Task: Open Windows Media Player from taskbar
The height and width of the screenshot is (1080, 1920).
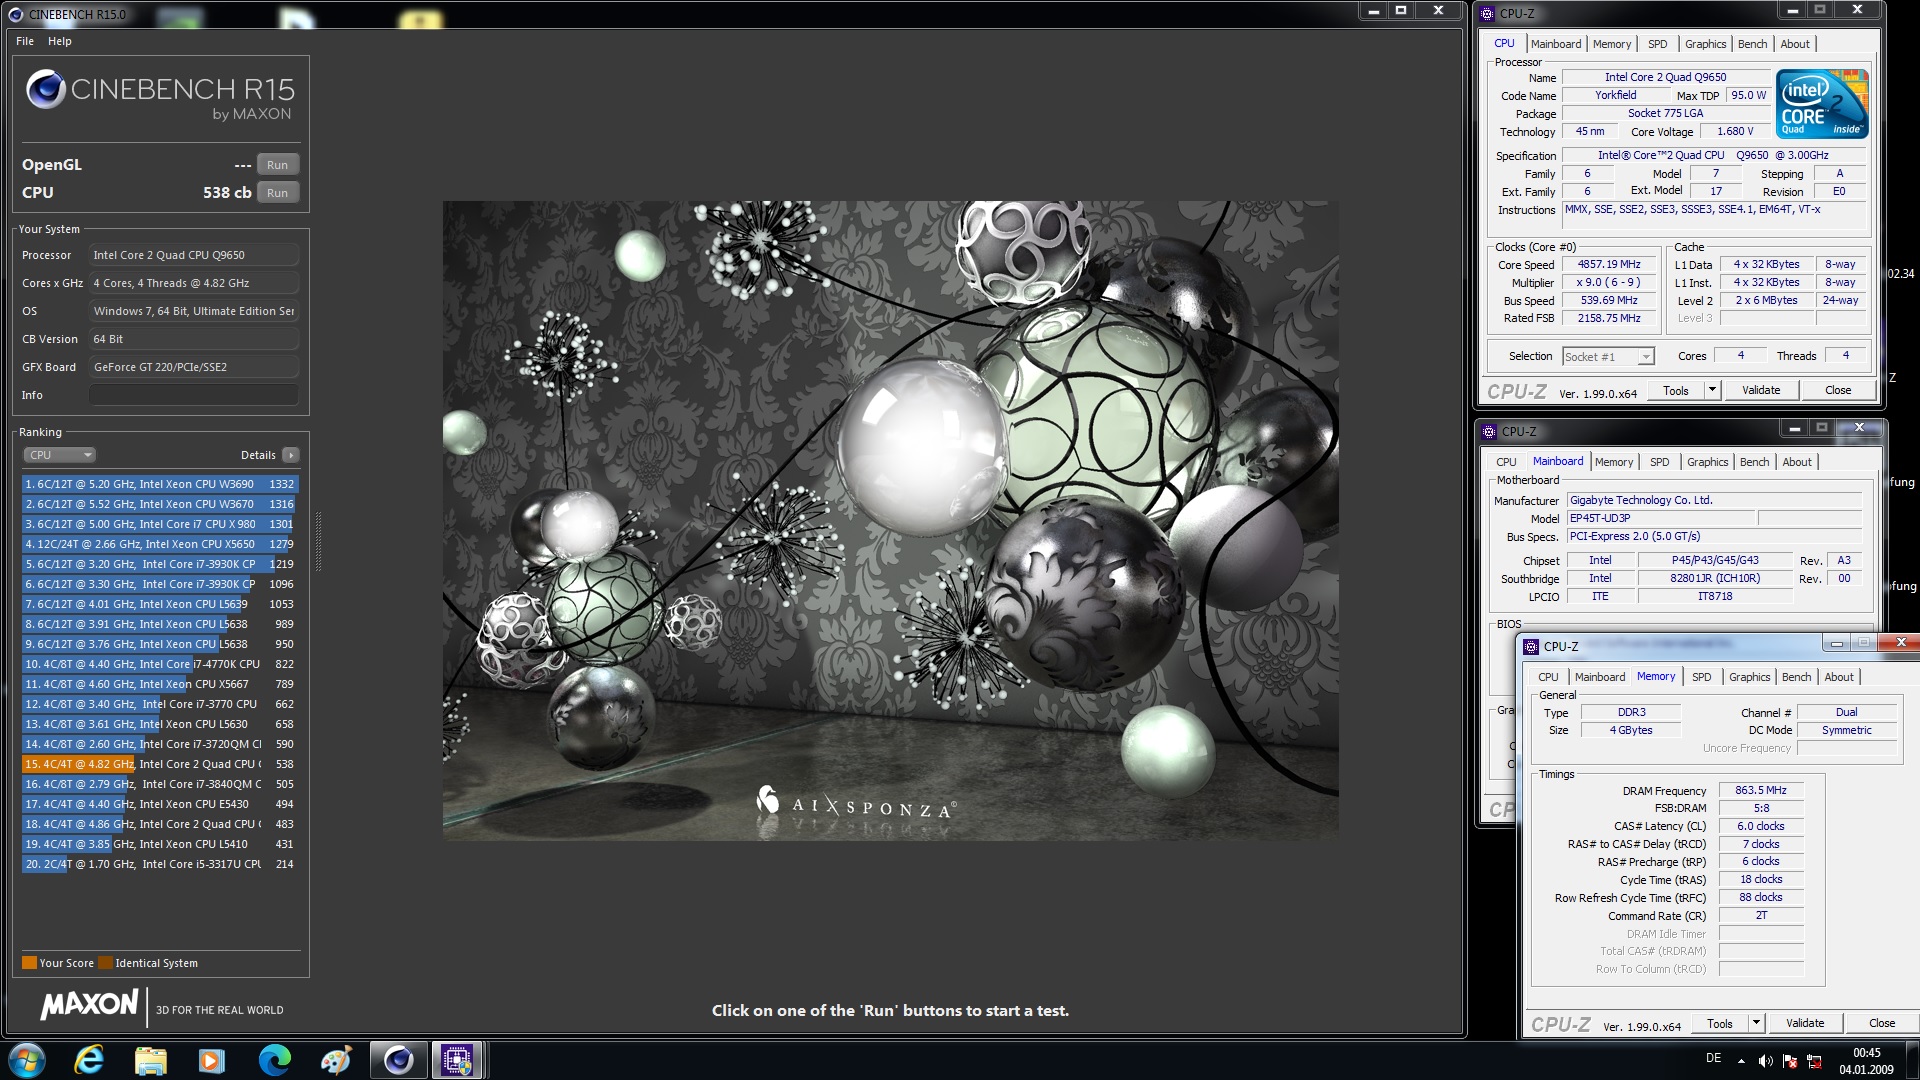Action: click(212, 1060)
